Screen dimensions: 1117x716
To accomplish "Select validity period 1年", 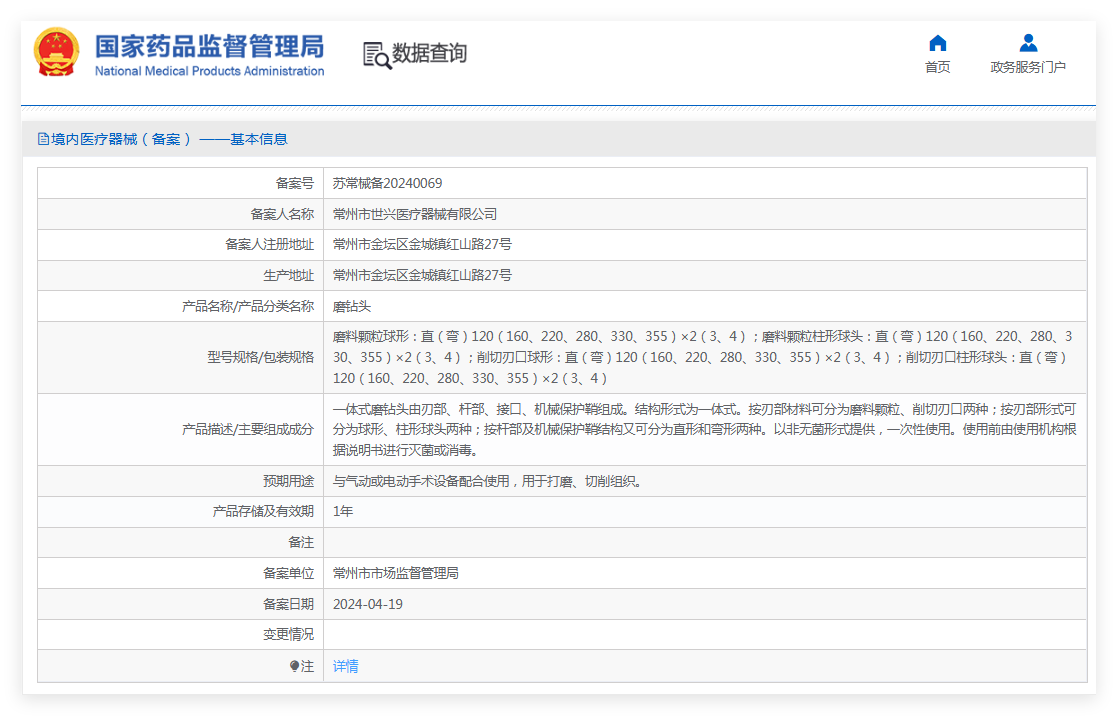I will pos(343,512).
